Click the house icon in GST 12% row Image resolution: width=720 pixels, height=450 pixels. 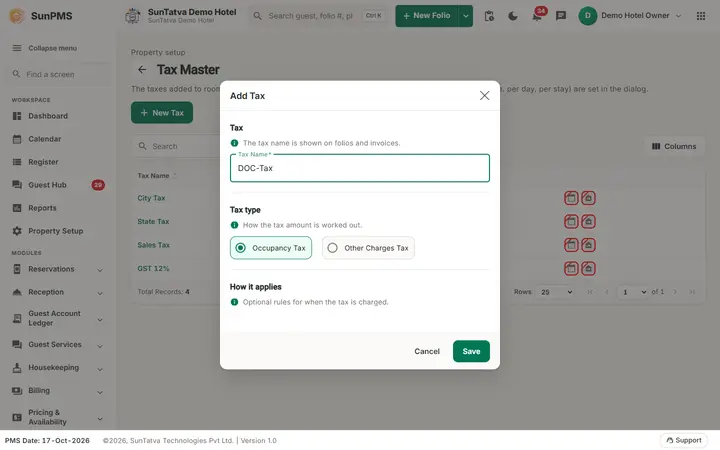click(588, 269)
